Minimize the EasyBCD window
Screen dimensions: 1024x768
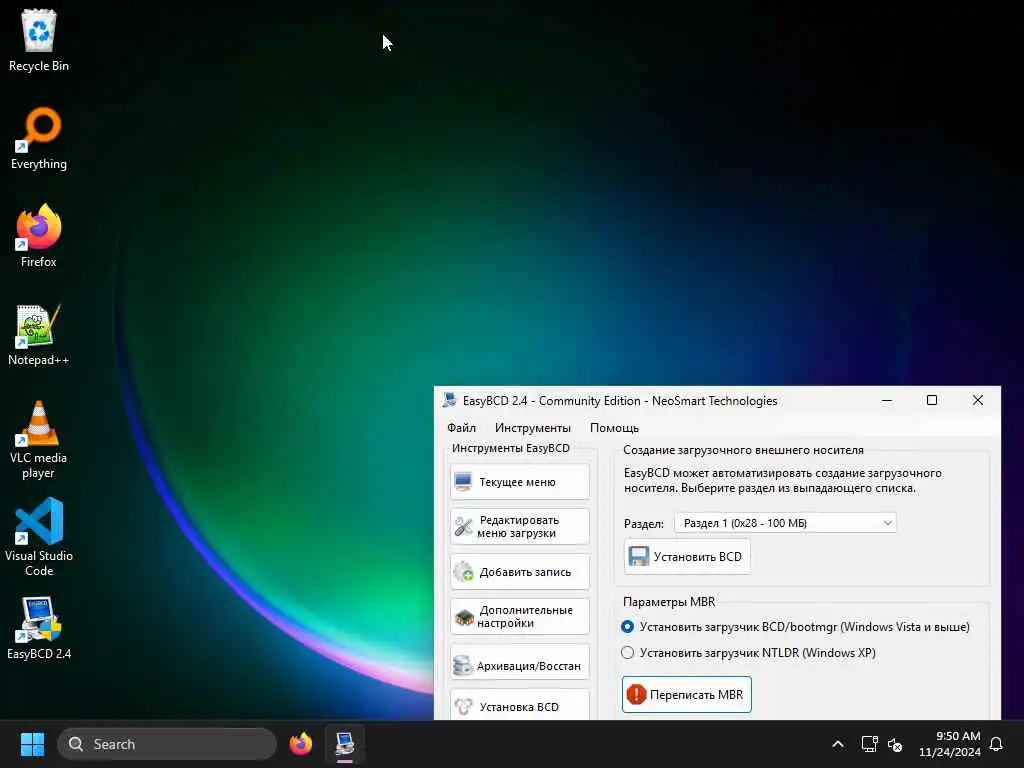pos(887,400)
